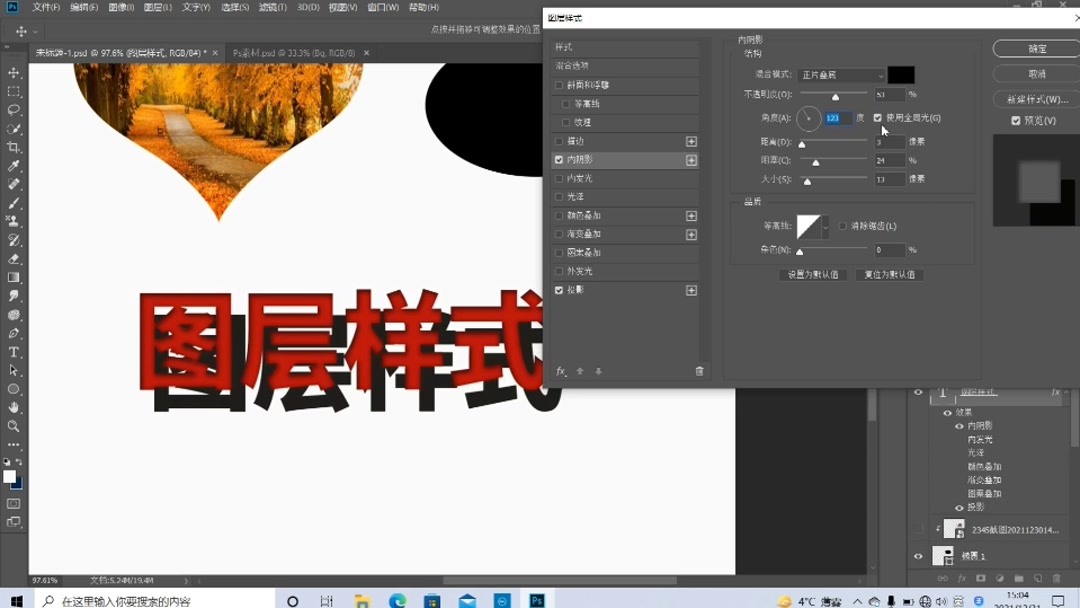
Task: Click the fx icon on the text layer
Action: click(1056, 392)
